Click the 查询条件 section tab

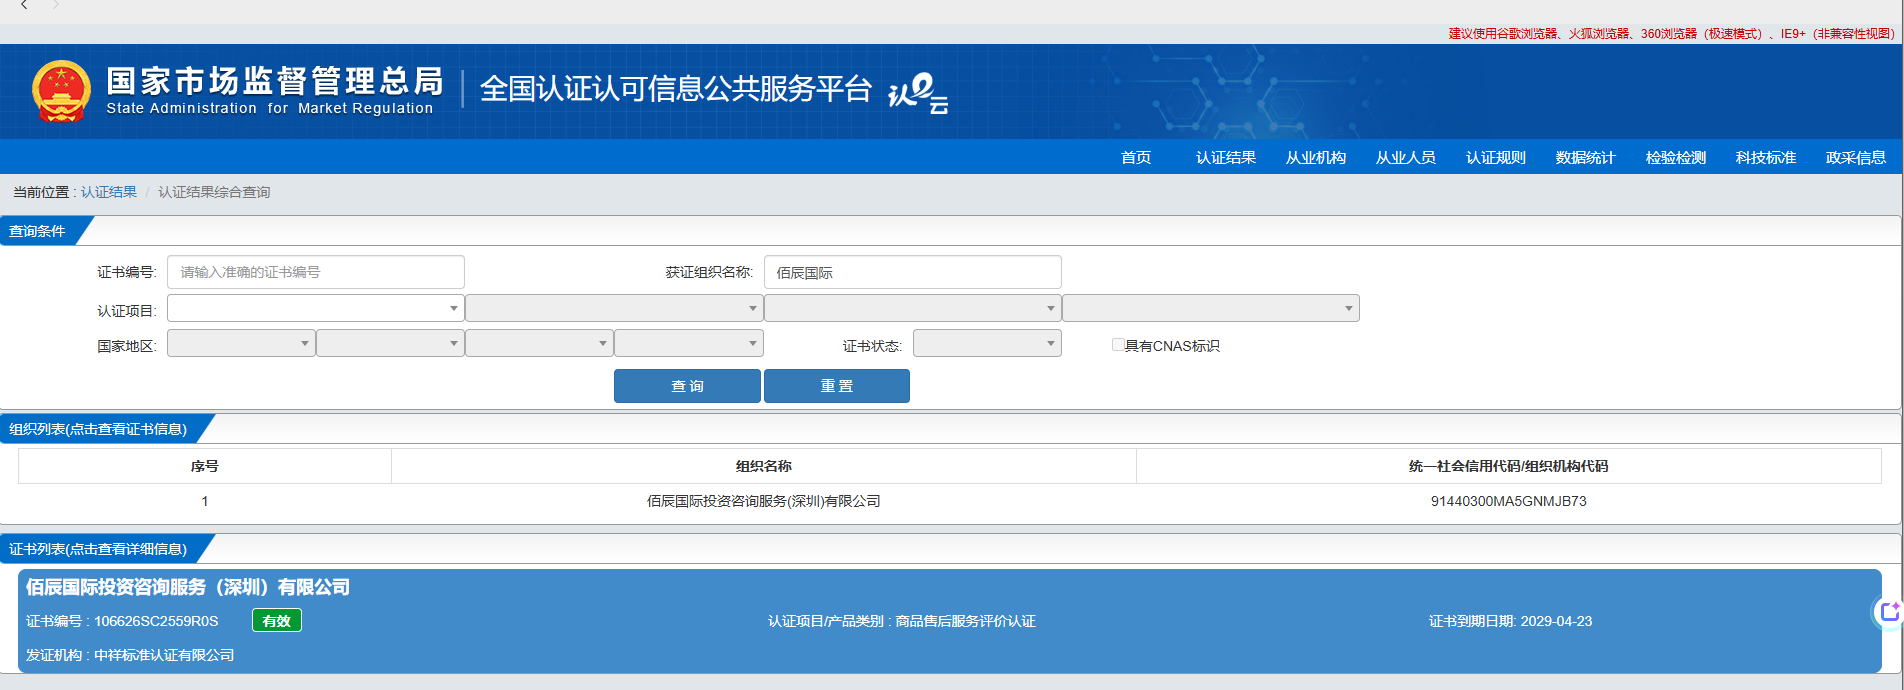[40, 231]
